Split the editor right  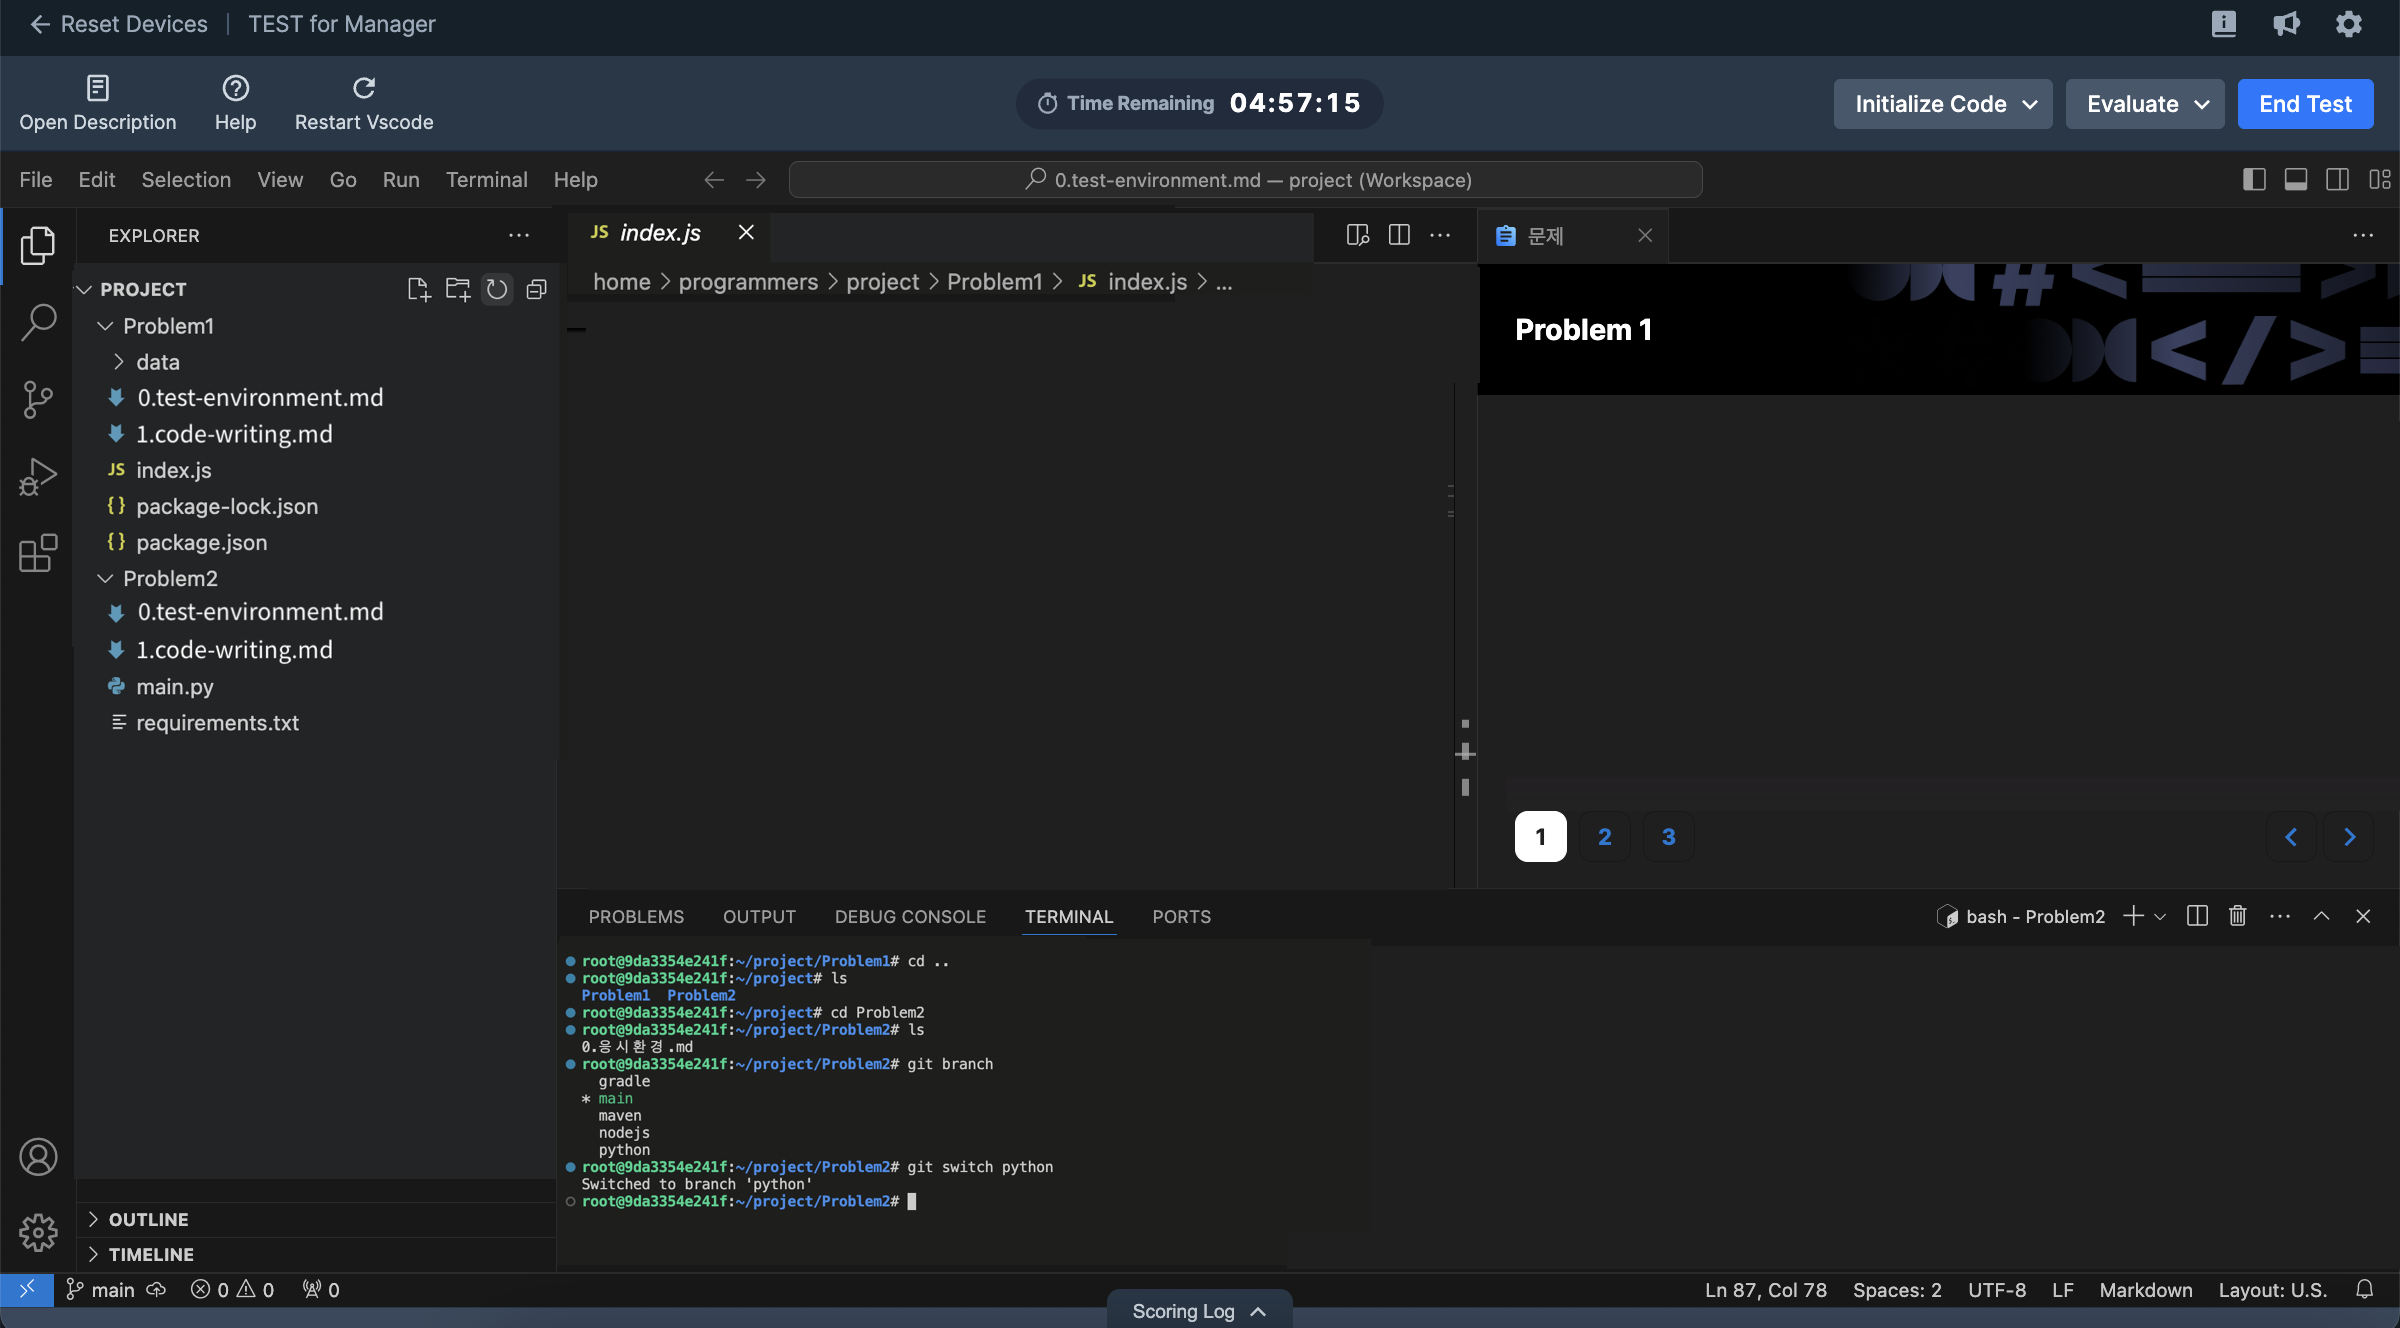pyautogui.click(x=1399, y=234)
